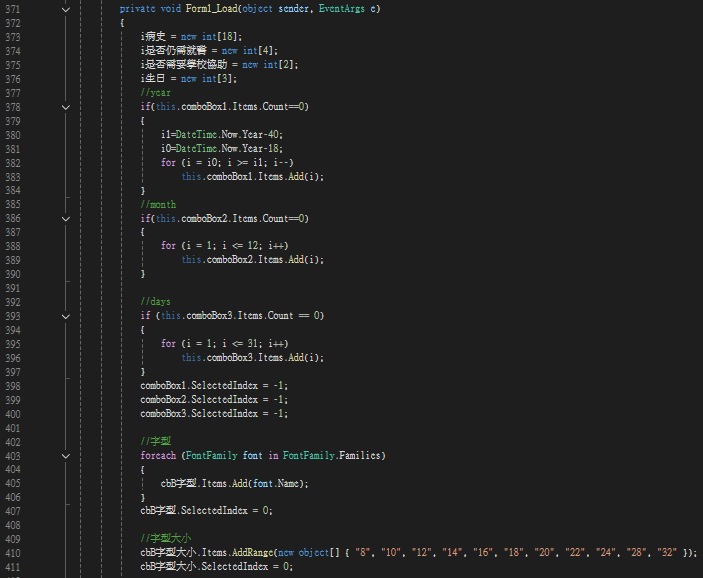Image resolution: width=703 pixels, height=578 pixels.
Task: Click 'for (i = 1; i <= 12; i++)' line
Action: coord(225,246)
